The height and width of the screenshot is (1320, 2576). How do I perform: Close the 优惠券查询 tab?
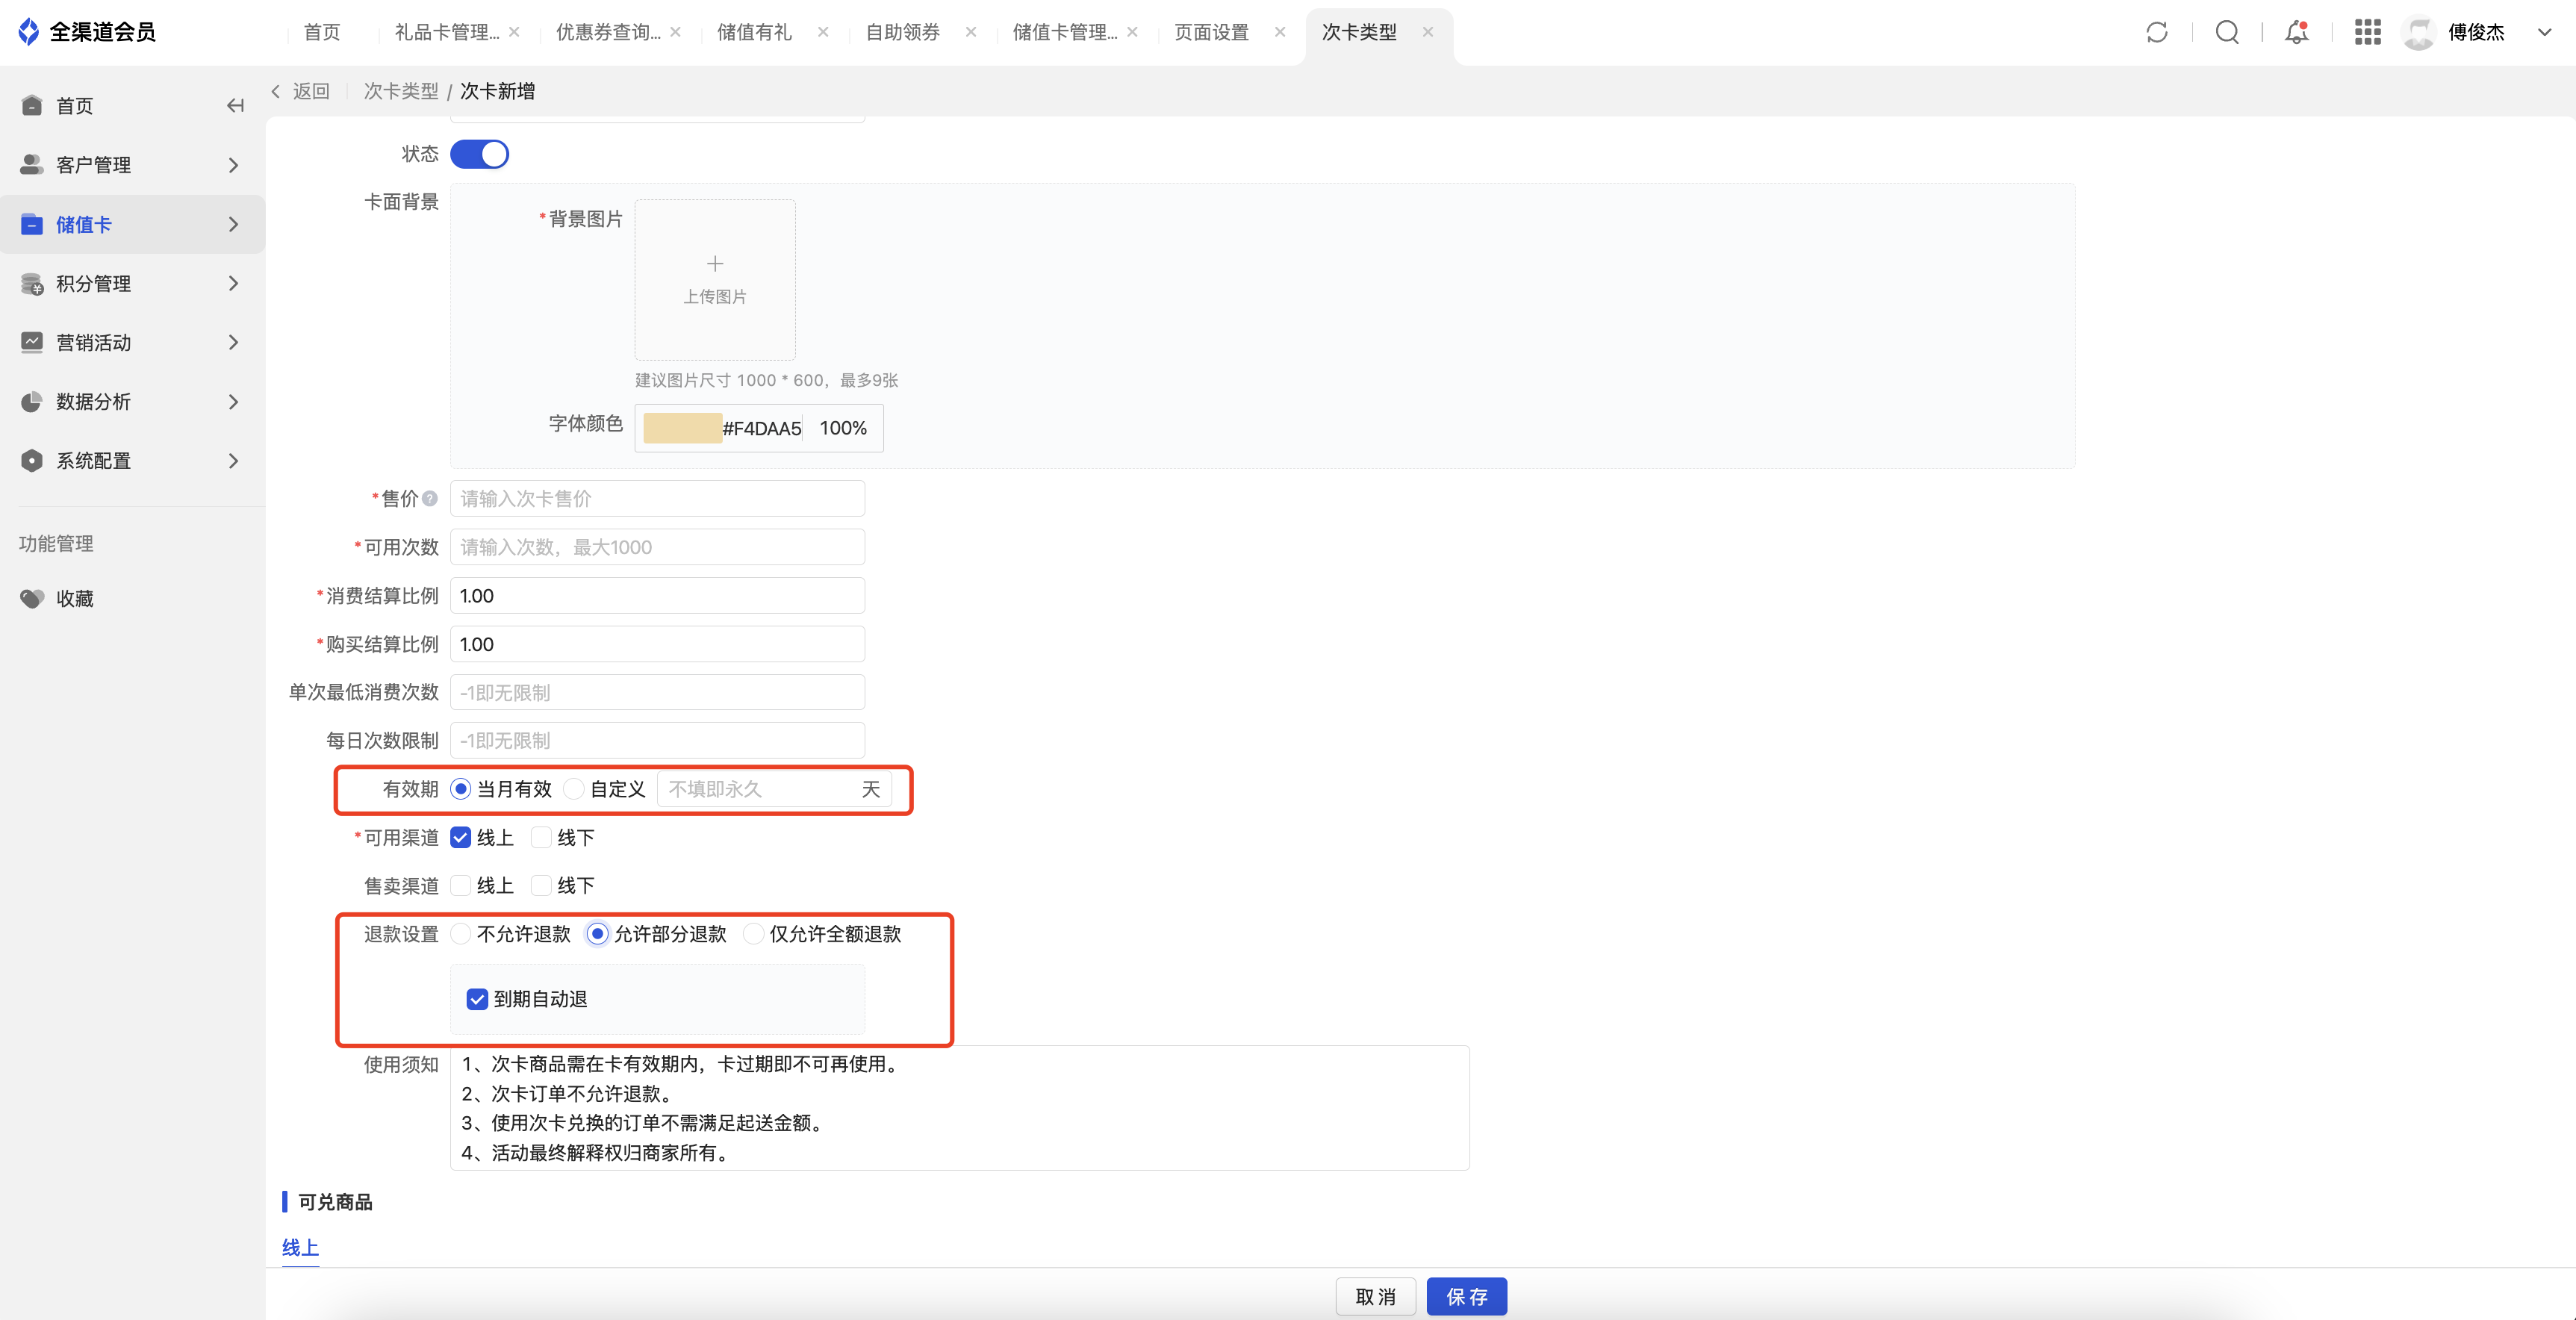coord(675,32)
